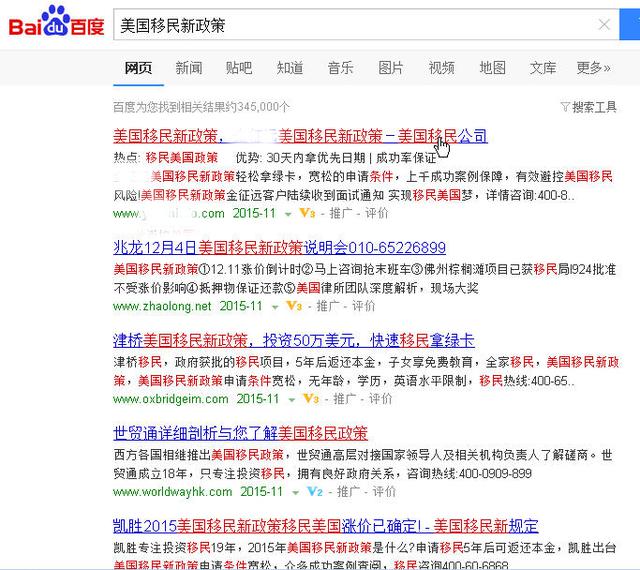The width and height of the screenshot is (640, 570).
Task: Open result 津桥美国移民新政策 投资50万美元
Action: pyautogui.click(x=294, y=341)
